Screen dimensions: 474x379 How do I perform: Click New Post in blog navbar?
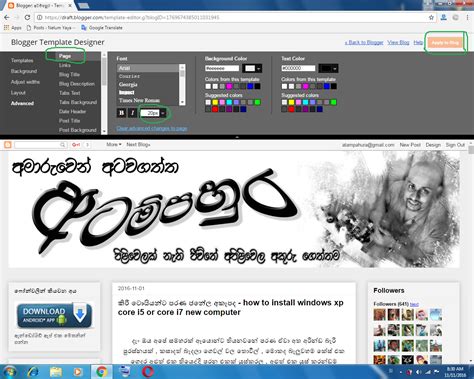pyautogui.click(x=410, y=145)
